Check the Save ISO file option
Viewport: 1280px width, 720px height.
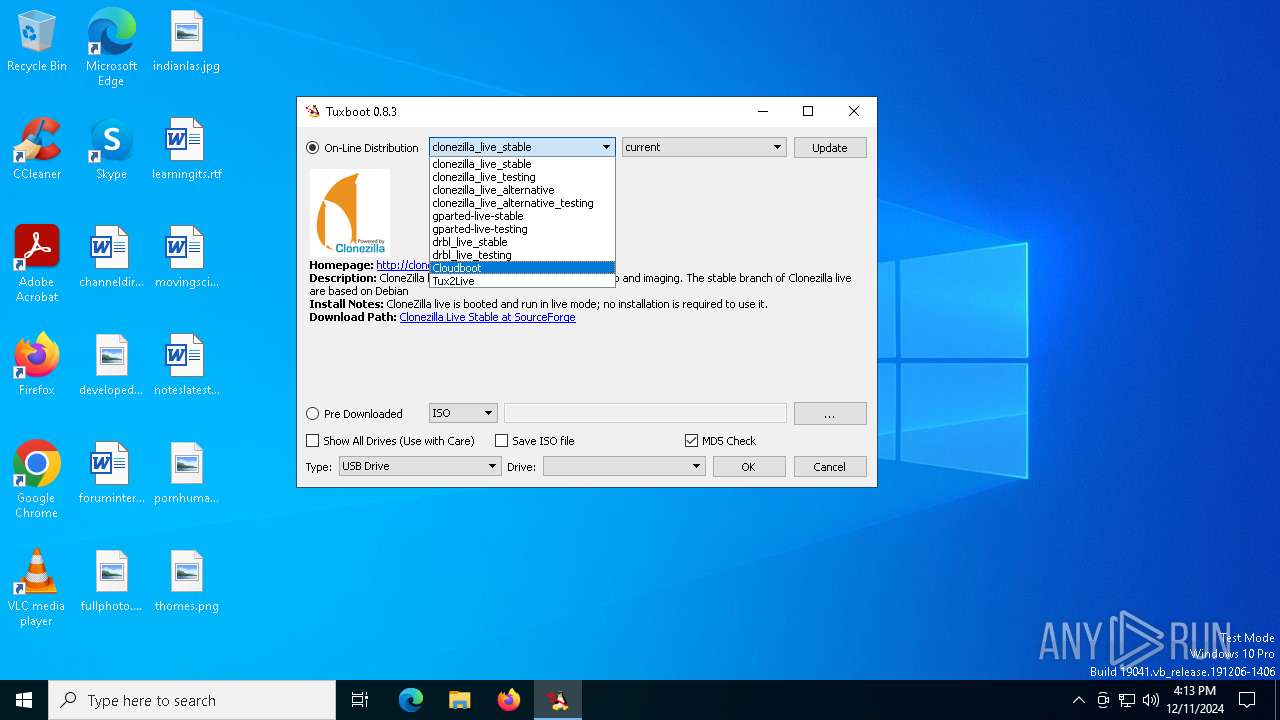(502, 441)
